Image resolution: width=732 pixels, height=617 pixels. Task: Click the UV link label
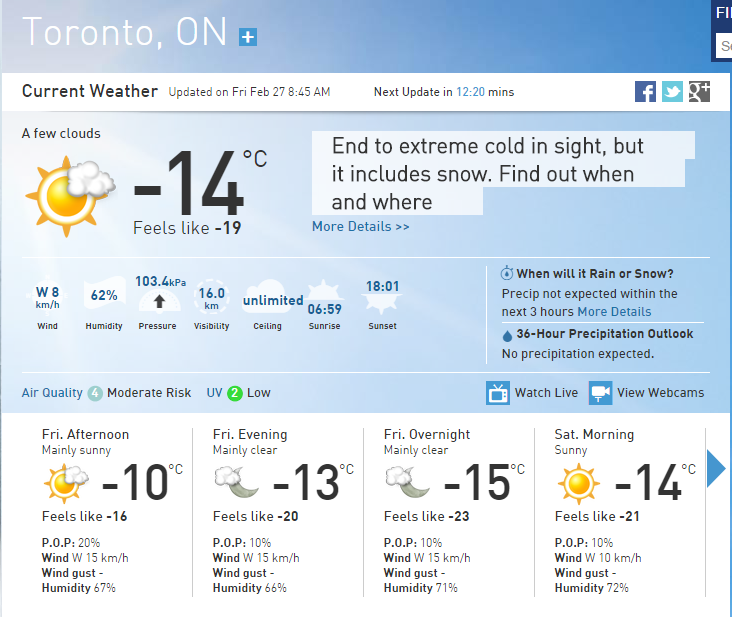point(214,393)
